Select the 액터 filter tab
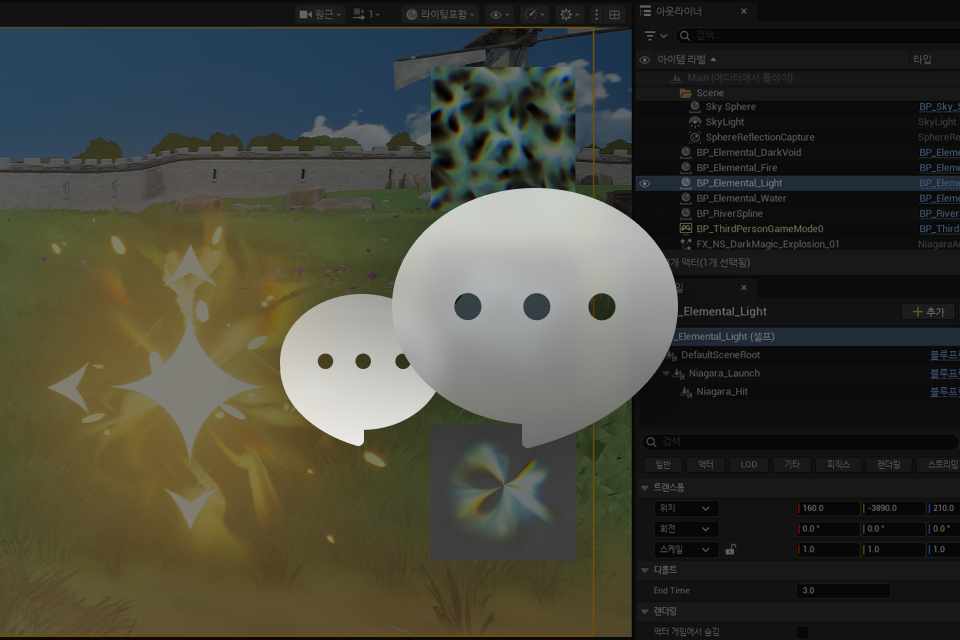Screen dimensions: 960x640 tap(706, 465)
